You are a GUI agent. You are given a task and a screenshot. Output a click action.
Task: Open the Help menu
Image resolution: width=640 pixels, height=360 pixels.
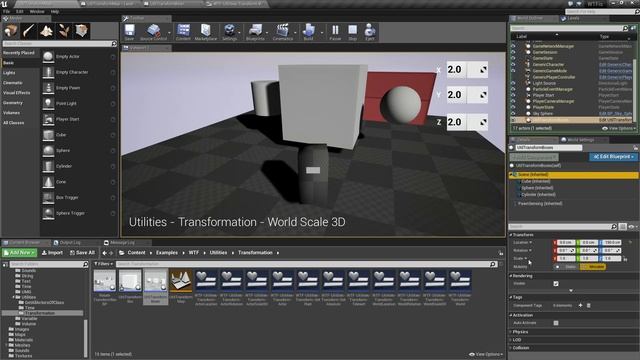pyautogui.click(x=55, y=11)
